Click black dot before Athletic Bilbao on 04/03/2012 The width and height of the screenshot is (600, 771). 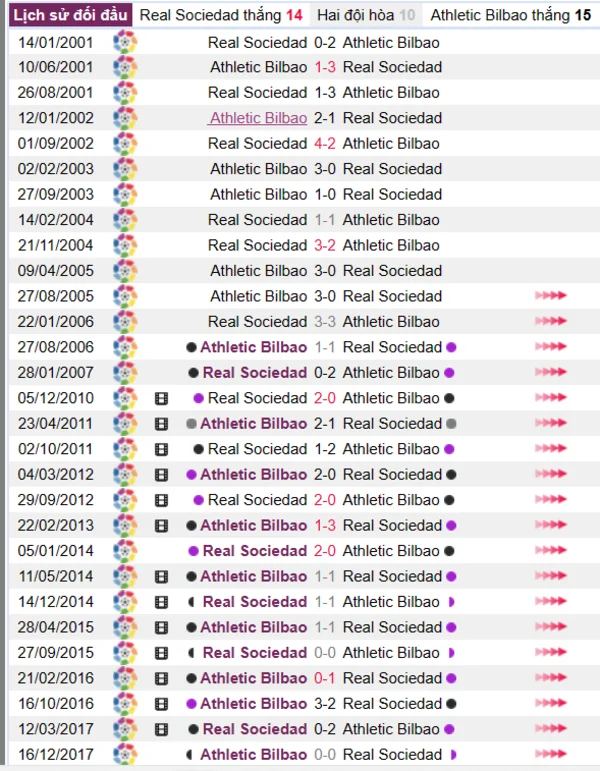coord(191,474)
